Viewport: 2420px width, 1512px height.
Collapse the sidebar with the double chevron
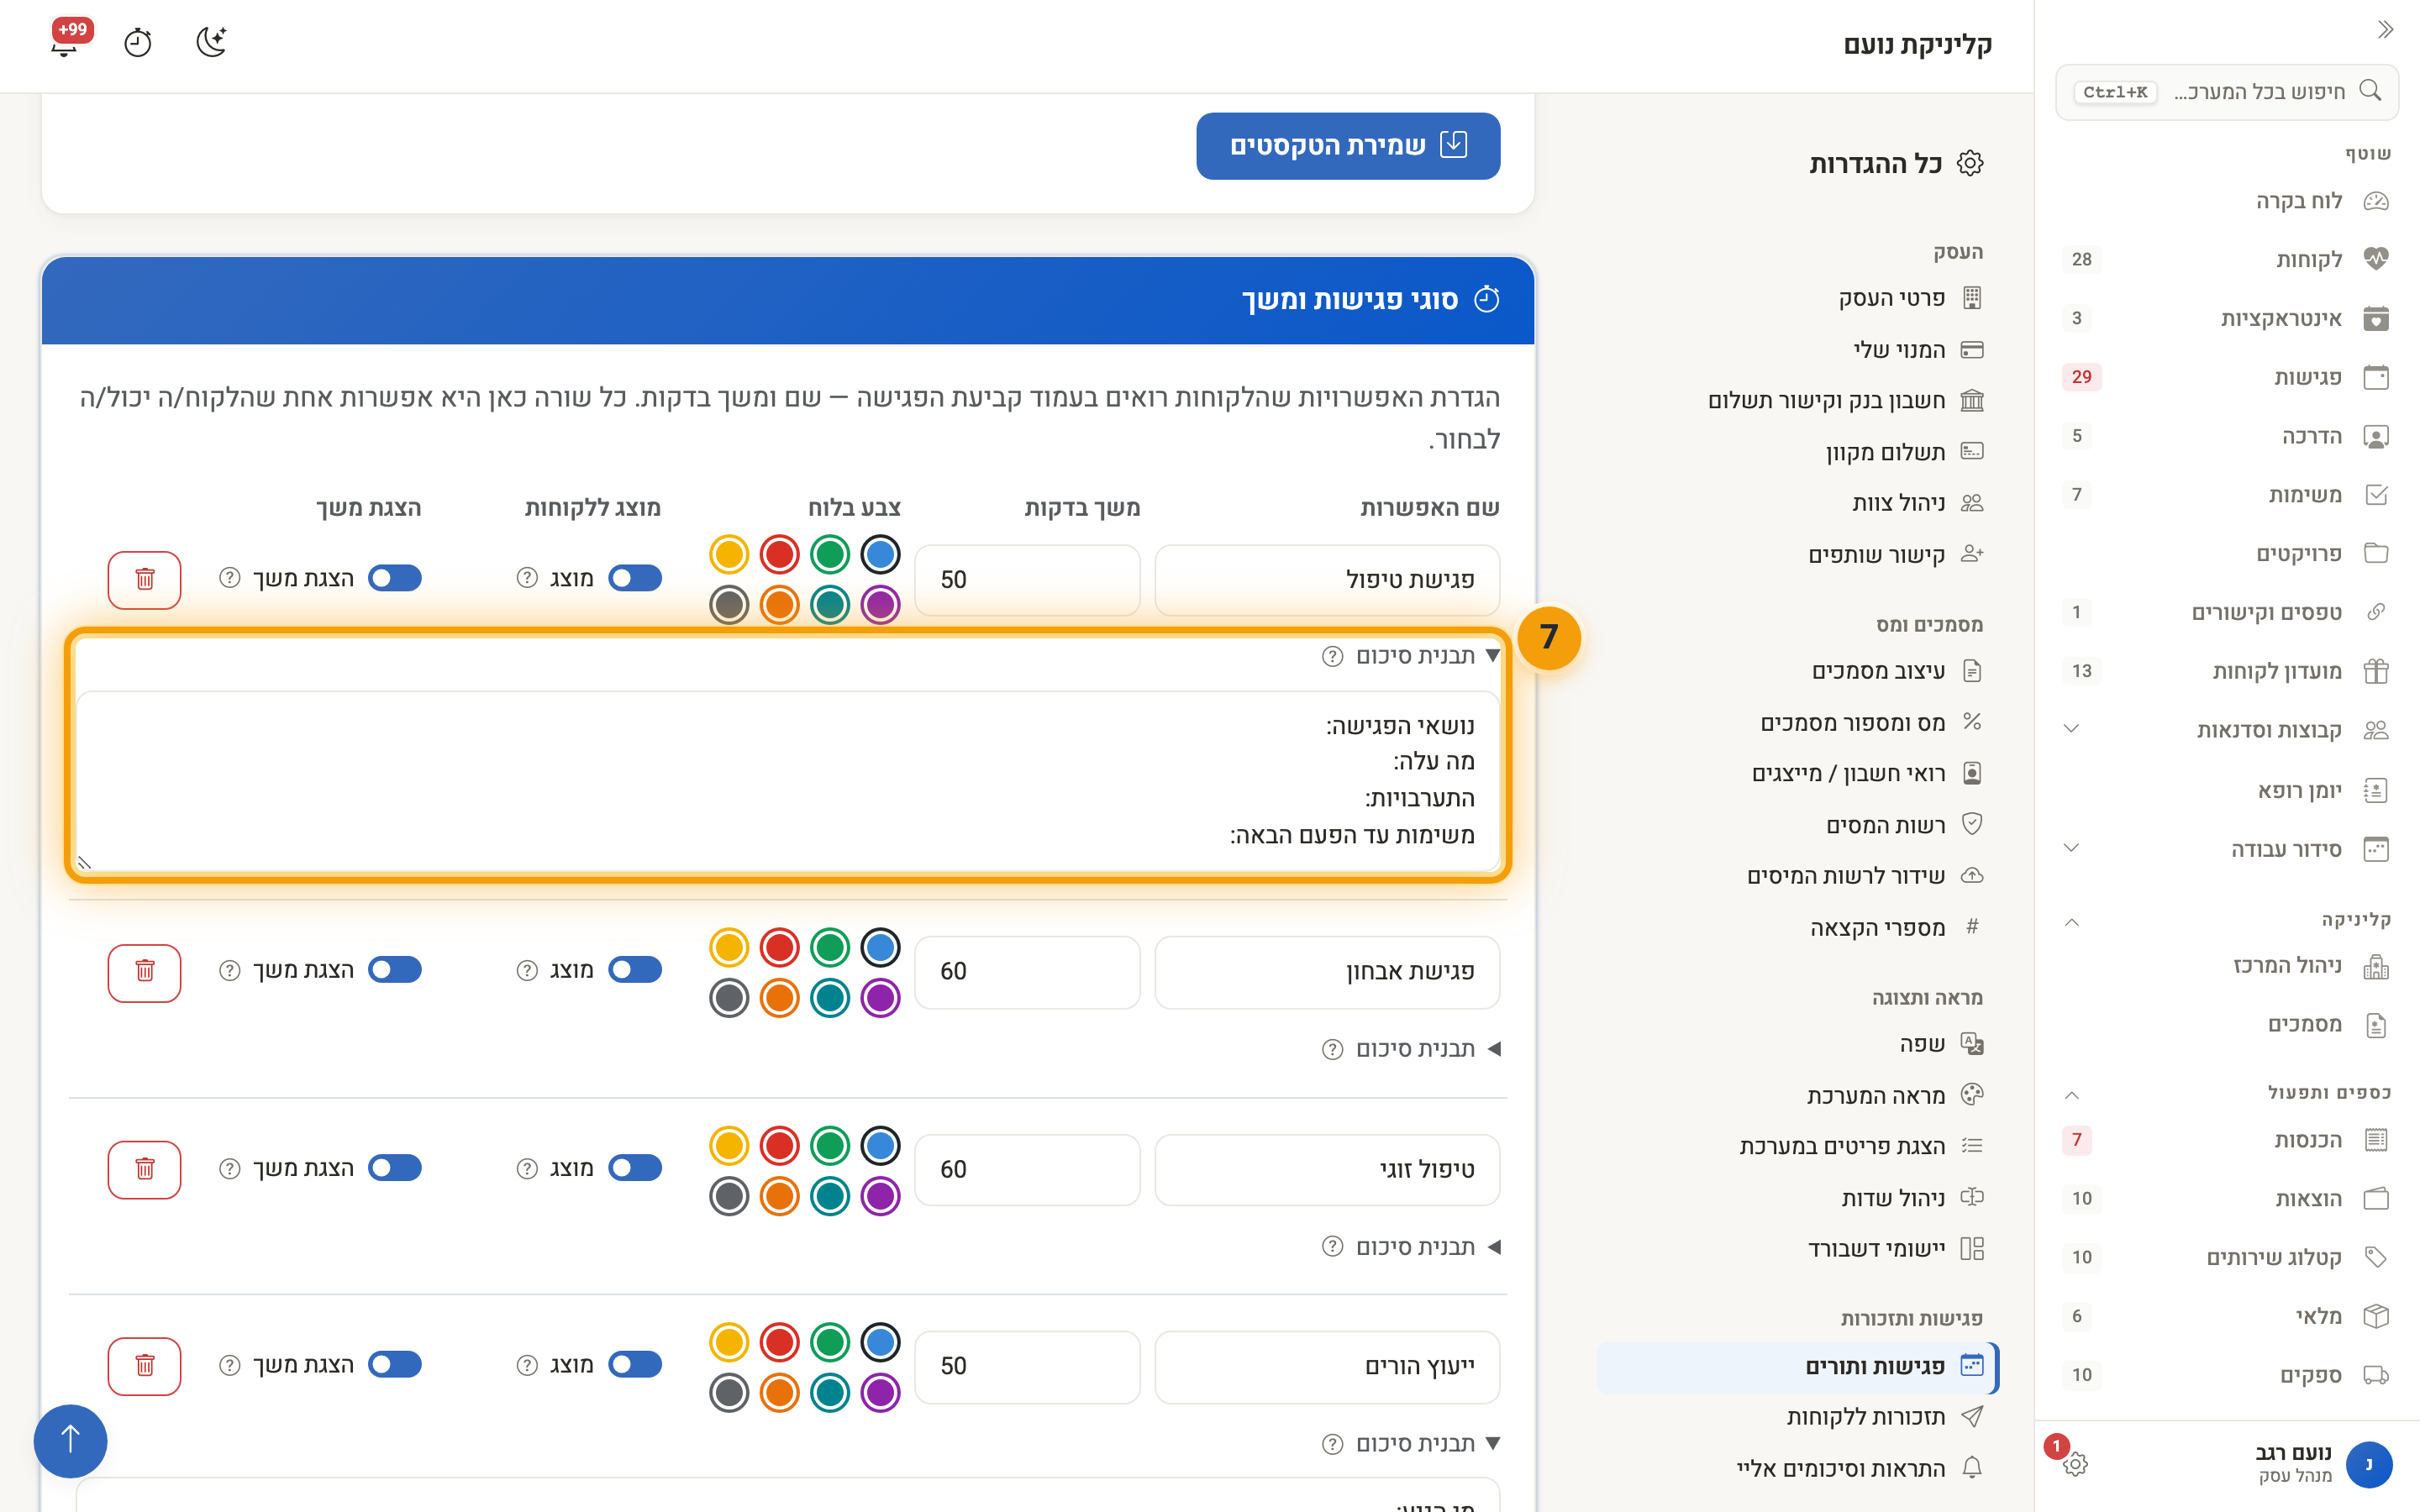(x=2385, y=29)
